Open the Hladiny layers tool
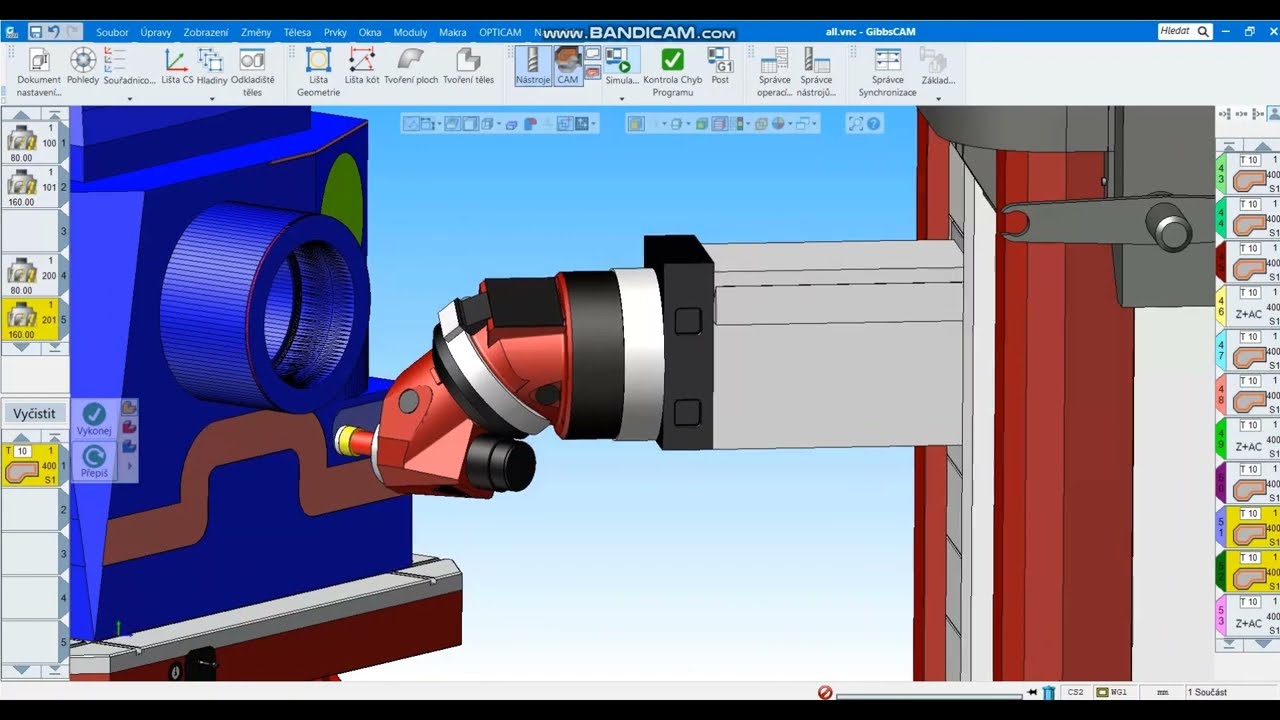Image resolution: width=1280 pixels, height=720 pixels. [x=212, y=66]
